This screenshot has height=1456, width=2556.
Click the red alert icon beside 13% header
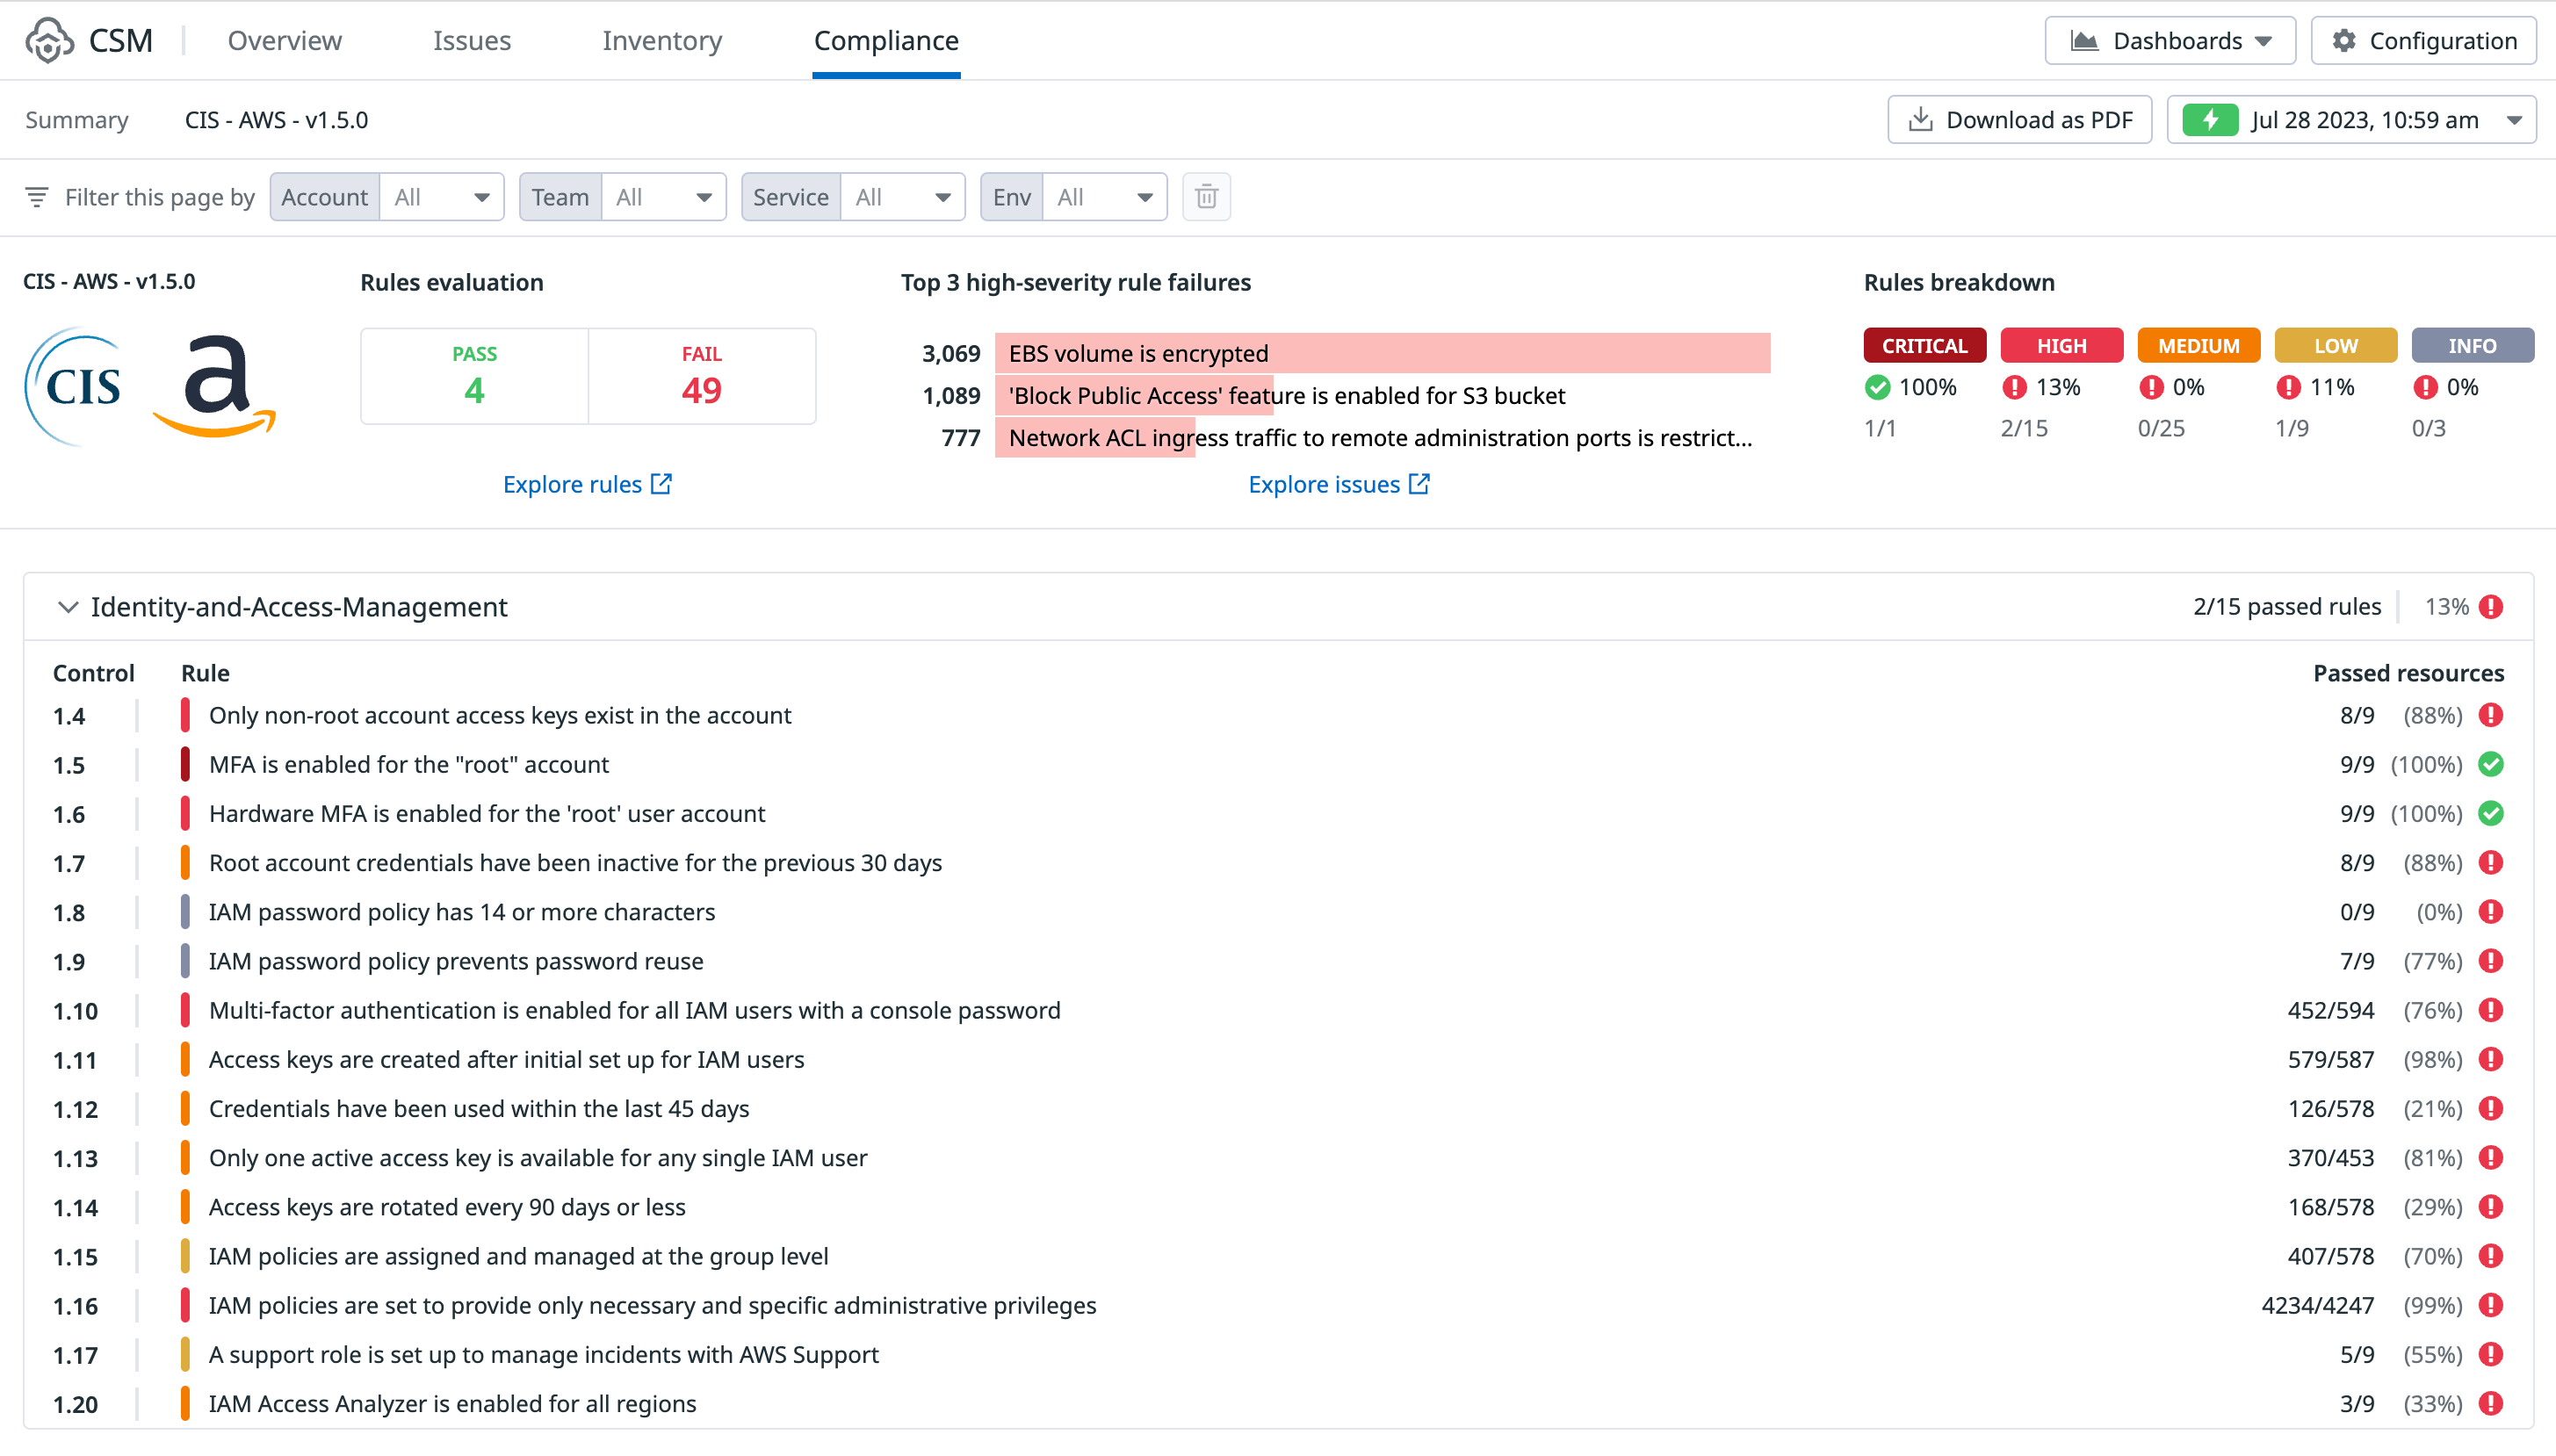2490,607
